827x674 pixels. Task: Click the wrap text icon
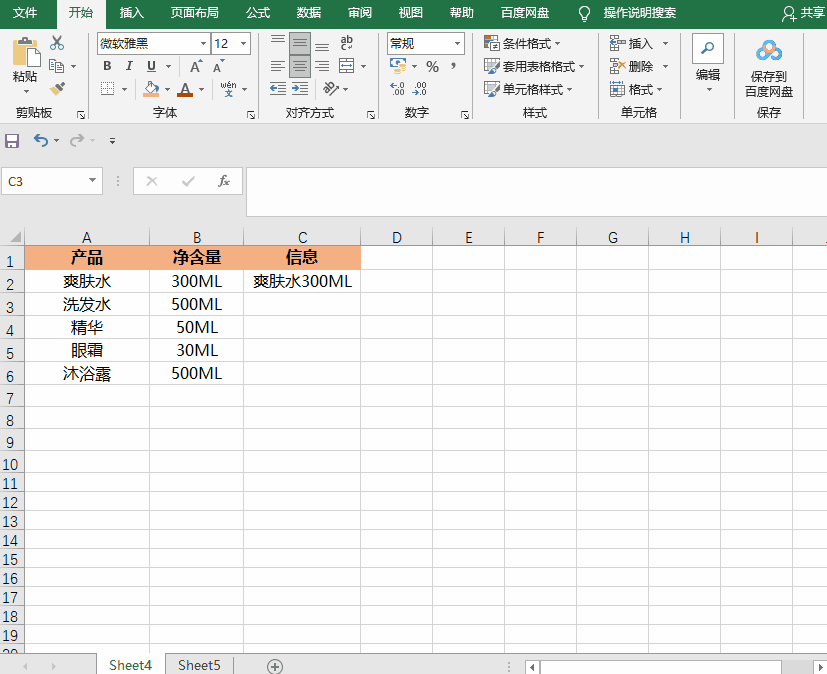coord(347,43)
